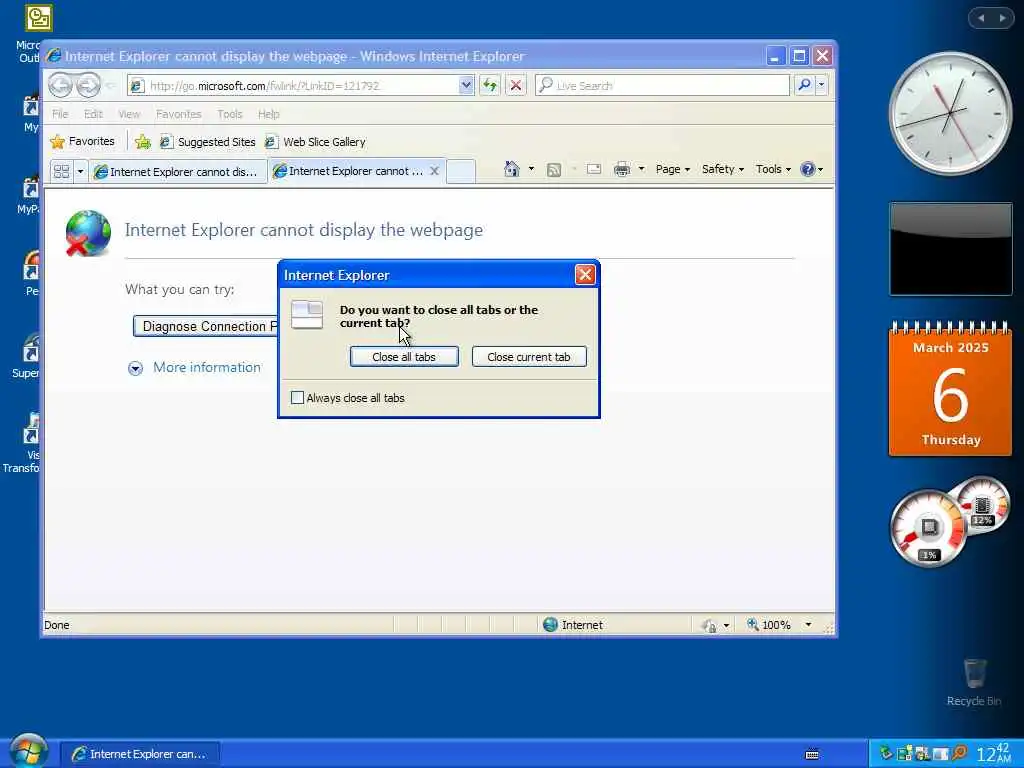Click the Internet Explorer taskbar button
This screenshot has height=768, width=1024.
coord(140,754)
